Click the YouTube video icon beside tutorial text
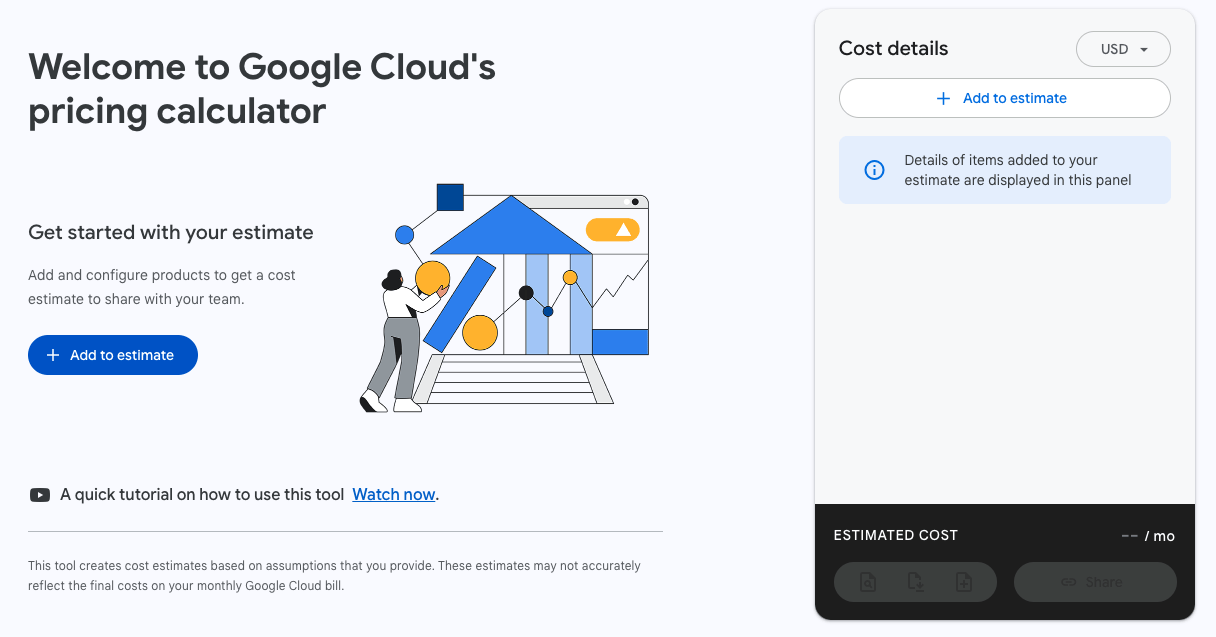 [x=40, y=494]
